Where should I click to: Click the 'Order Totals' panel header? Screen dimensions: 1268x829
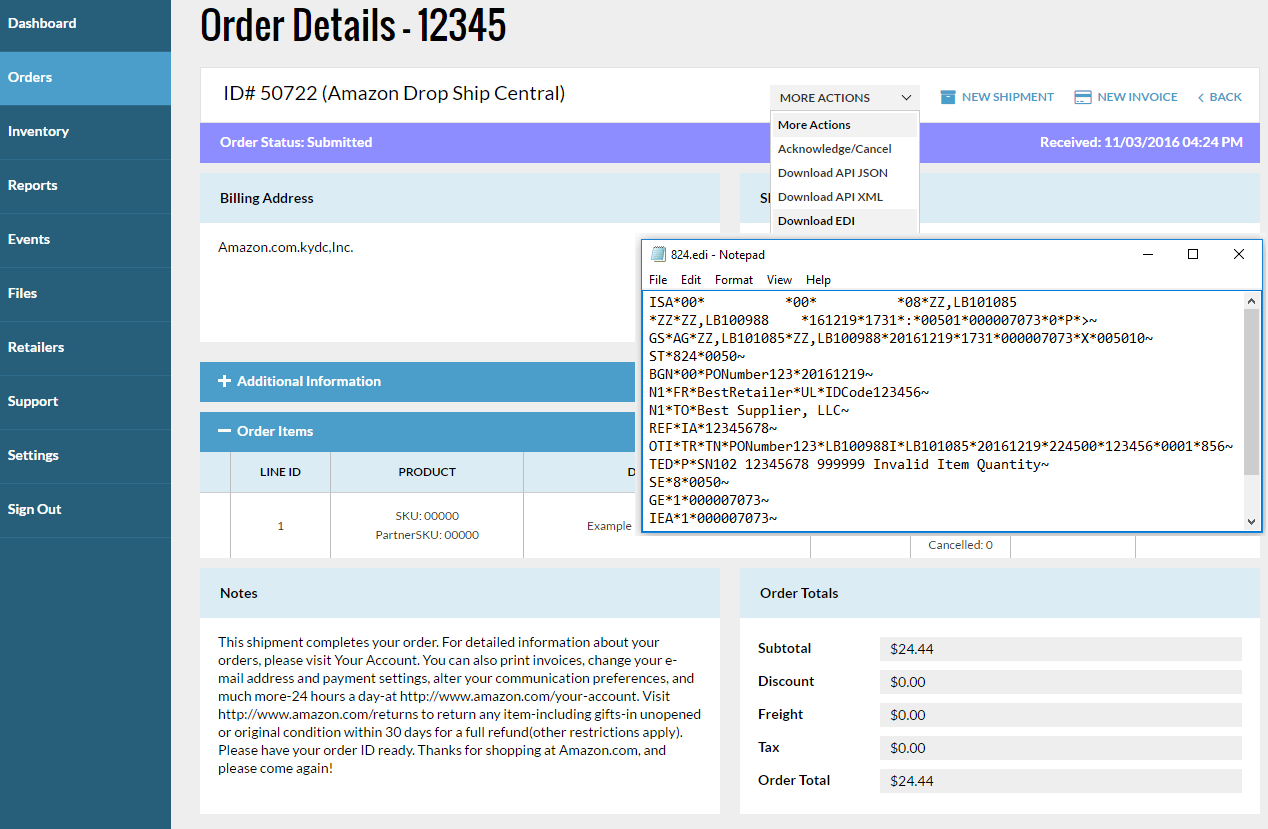click(x=1000, y=593)
